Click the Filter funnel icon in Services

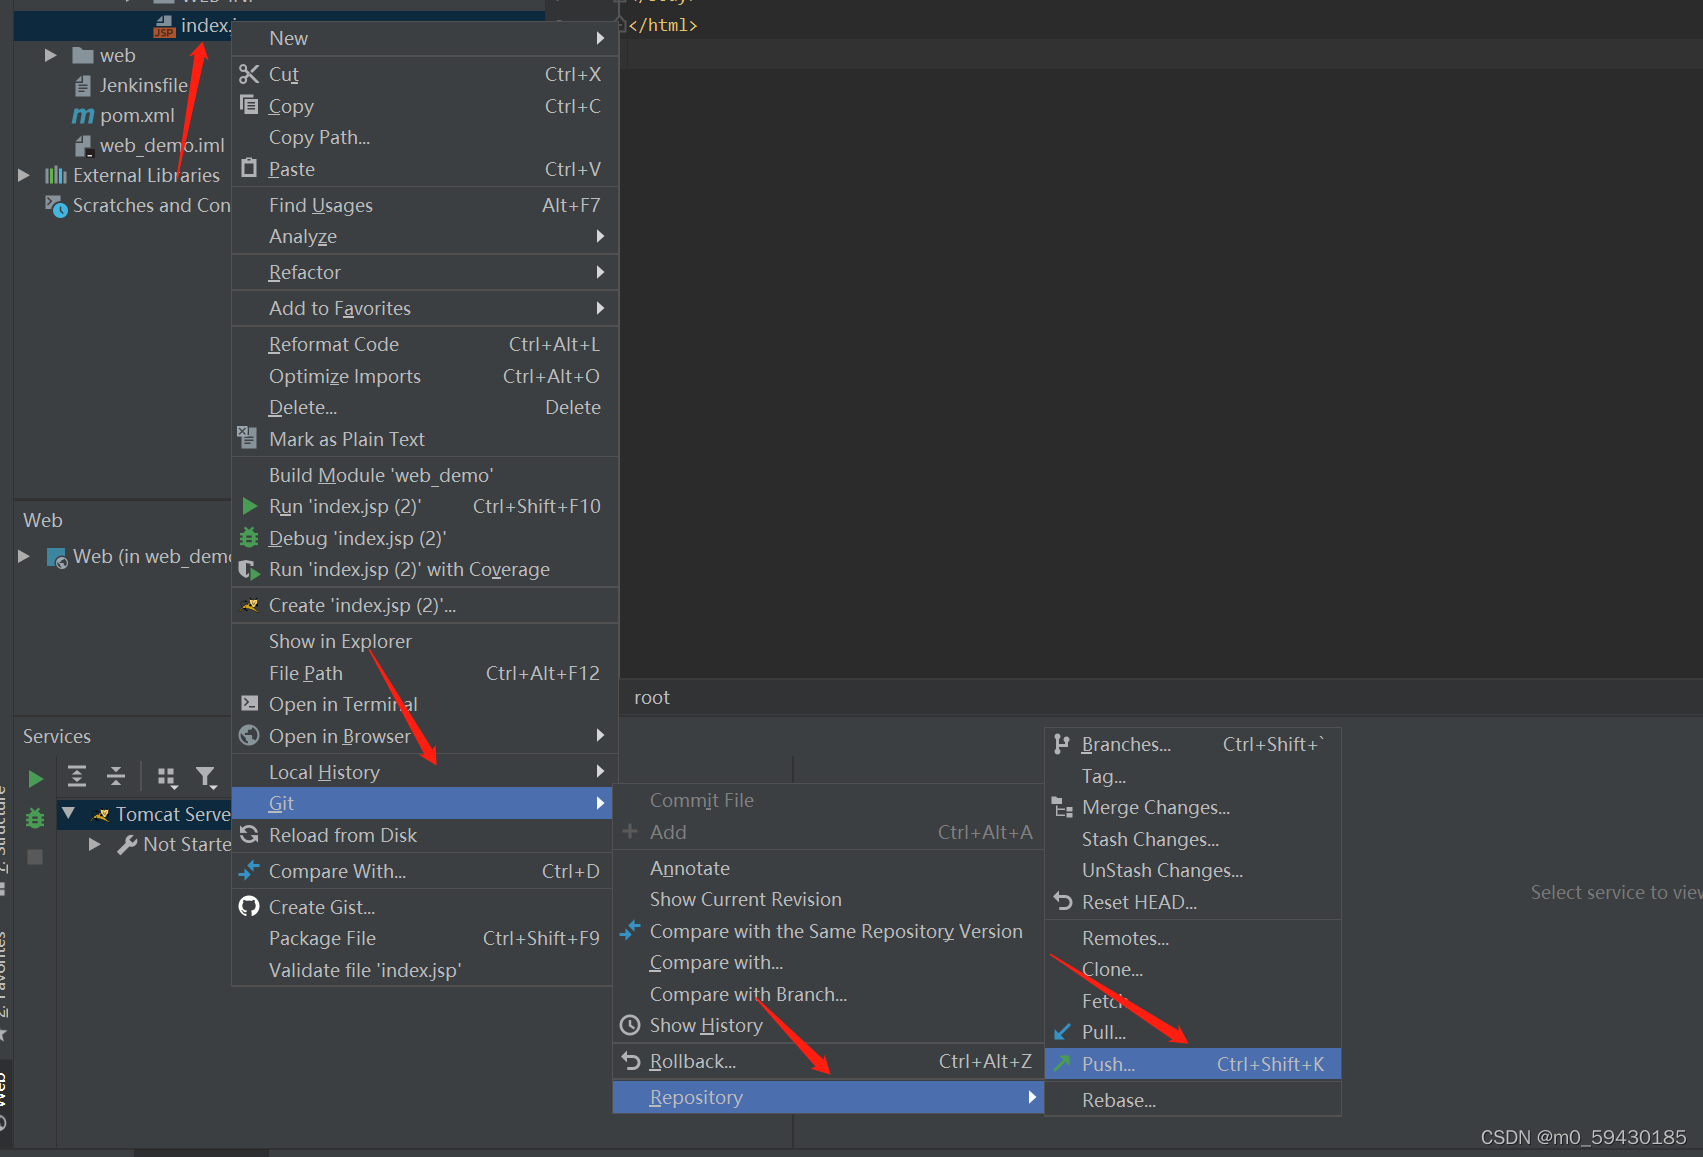click(x=206, y=777)
